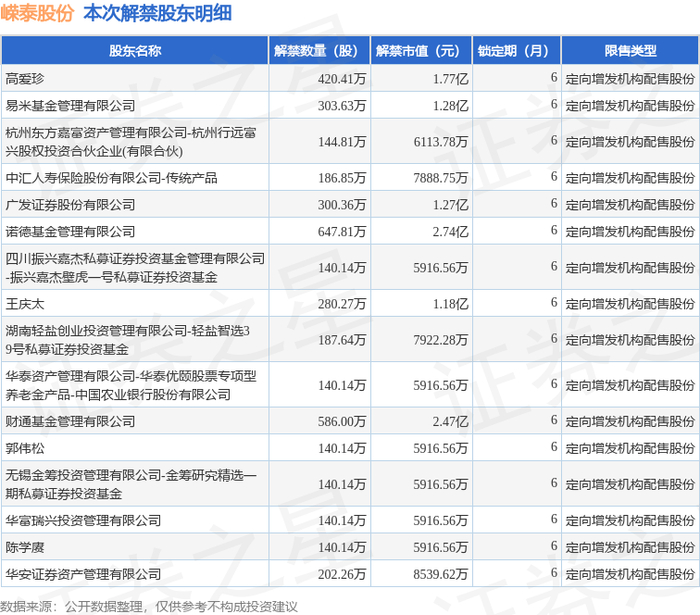Click the 股东名称 column header

[x=135, y=50]
